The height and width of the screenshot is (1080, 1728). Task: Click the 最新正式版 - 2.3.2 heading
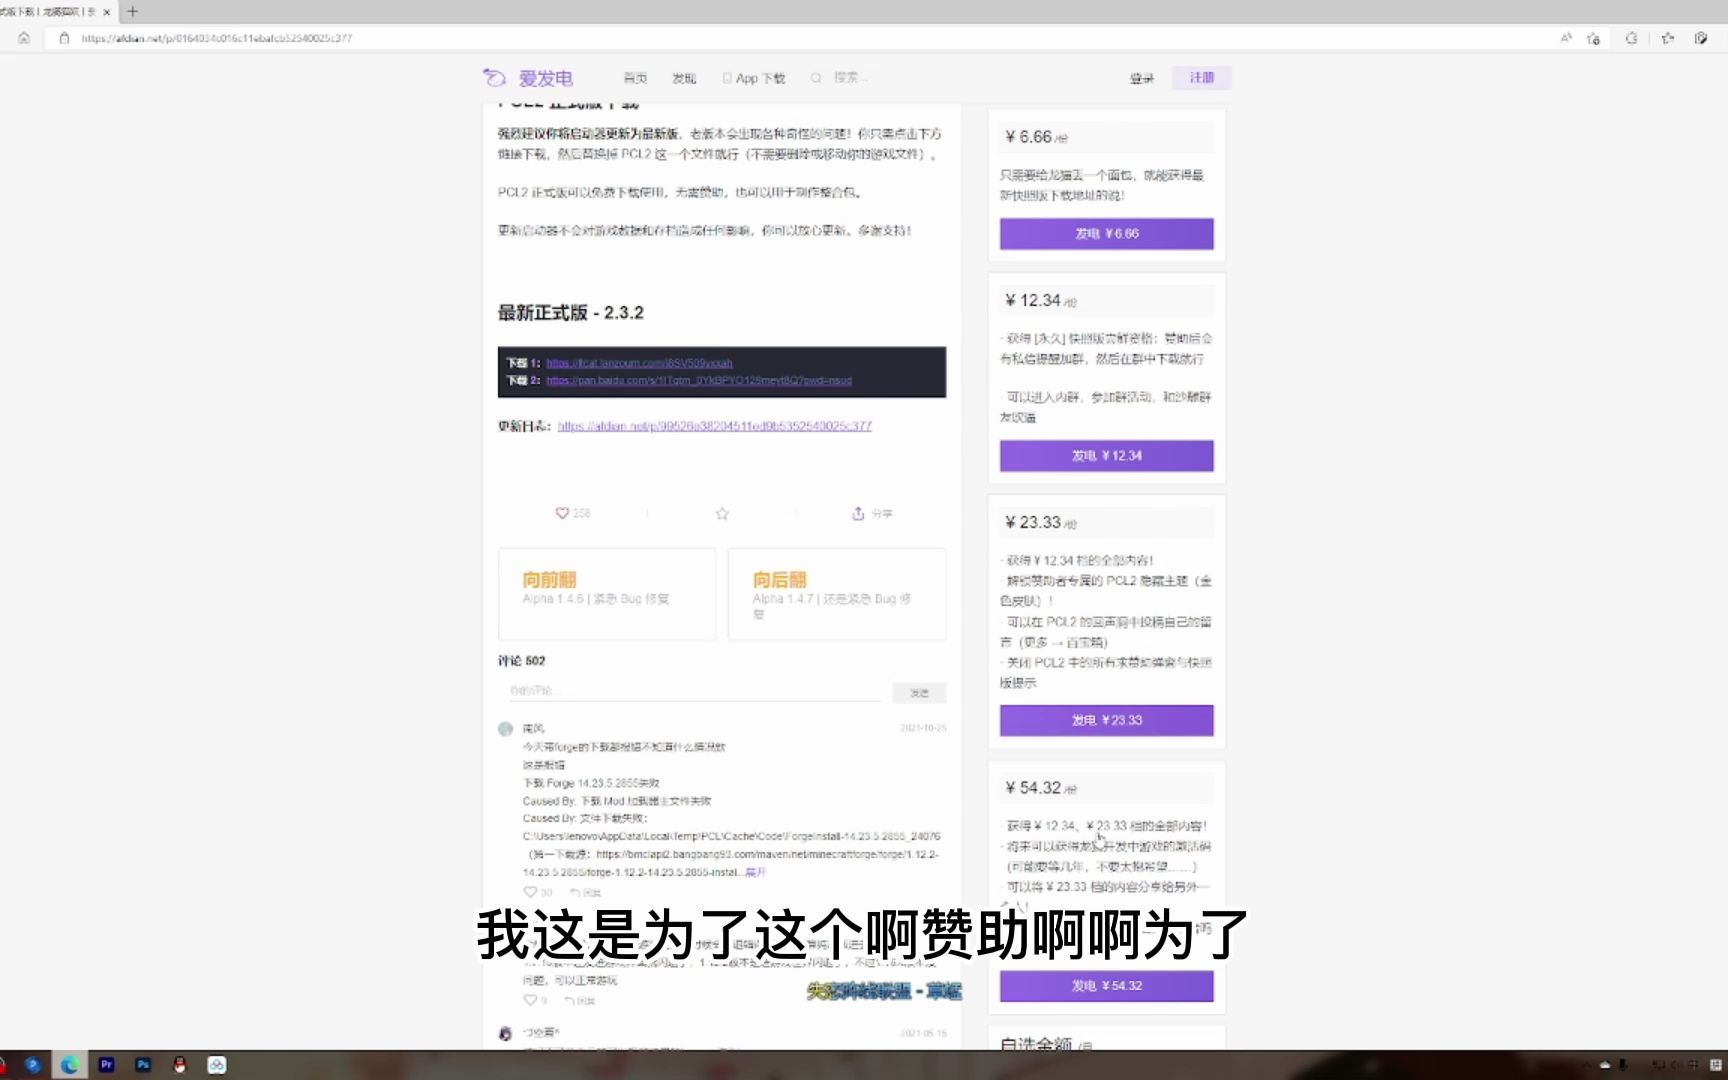point(571,313)
